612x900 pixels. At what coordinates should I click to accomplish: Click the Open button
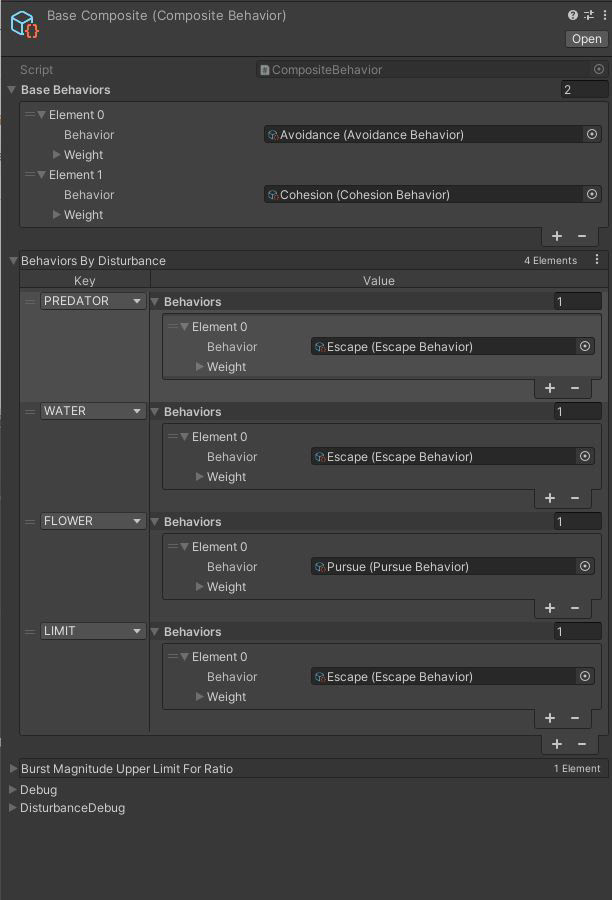(x=586, y=39)
